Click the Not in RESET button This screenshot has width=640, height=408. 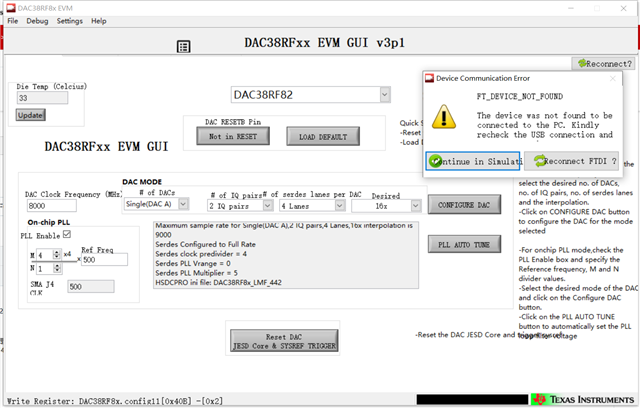(x=233, y=136)
